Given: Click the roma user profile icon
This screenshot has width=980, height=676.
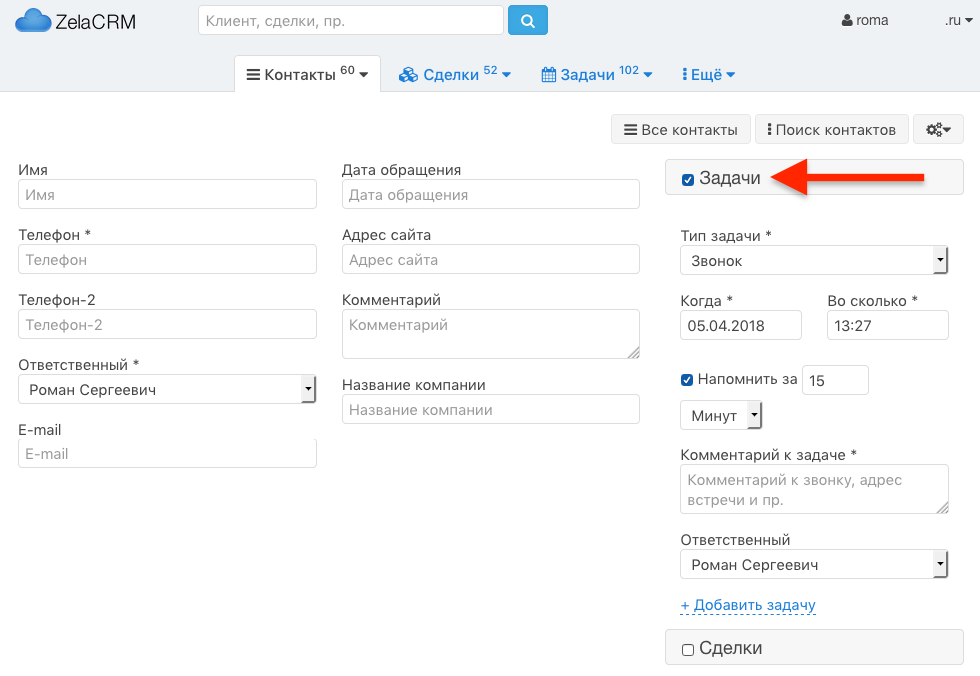Looking at the screenshot, I should [847, 21].
